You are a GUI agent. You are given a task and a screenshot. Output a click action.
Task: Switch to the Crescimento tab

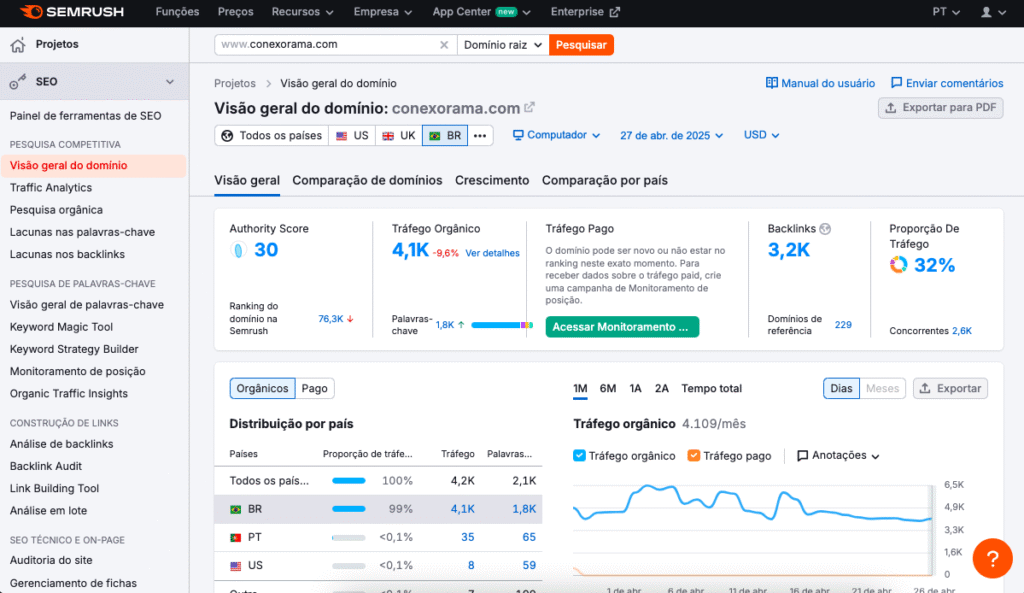coord(492,180)
